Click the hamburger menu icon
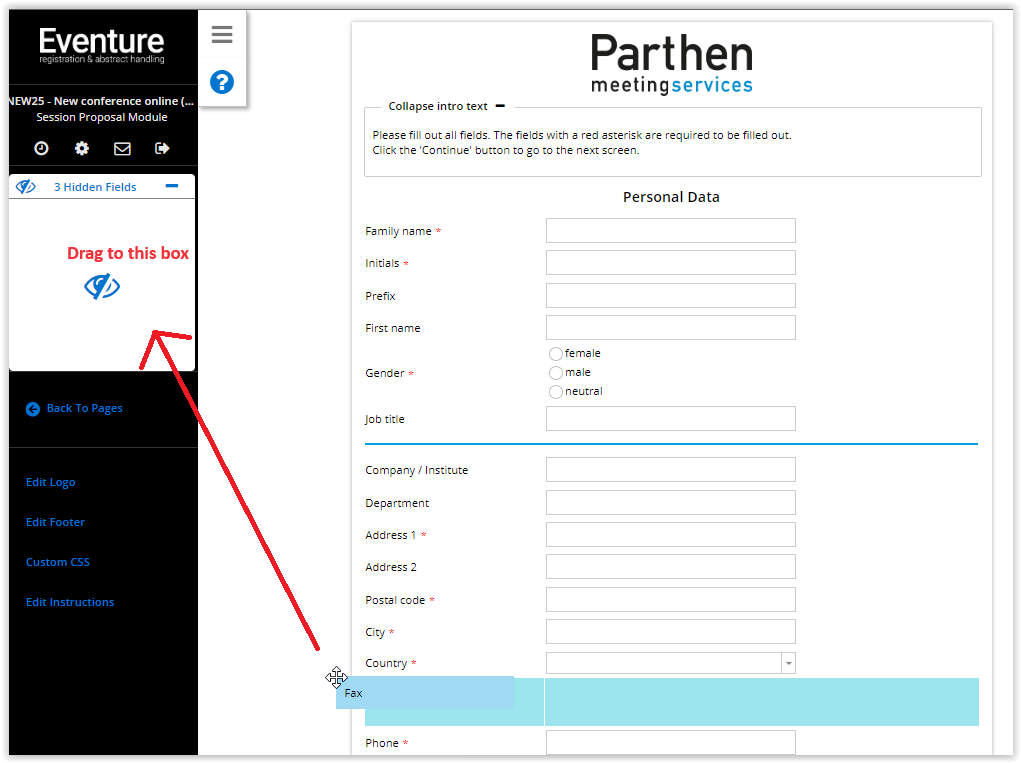The height and width of the screenshot is (763, 1021). tap(222, 36)
